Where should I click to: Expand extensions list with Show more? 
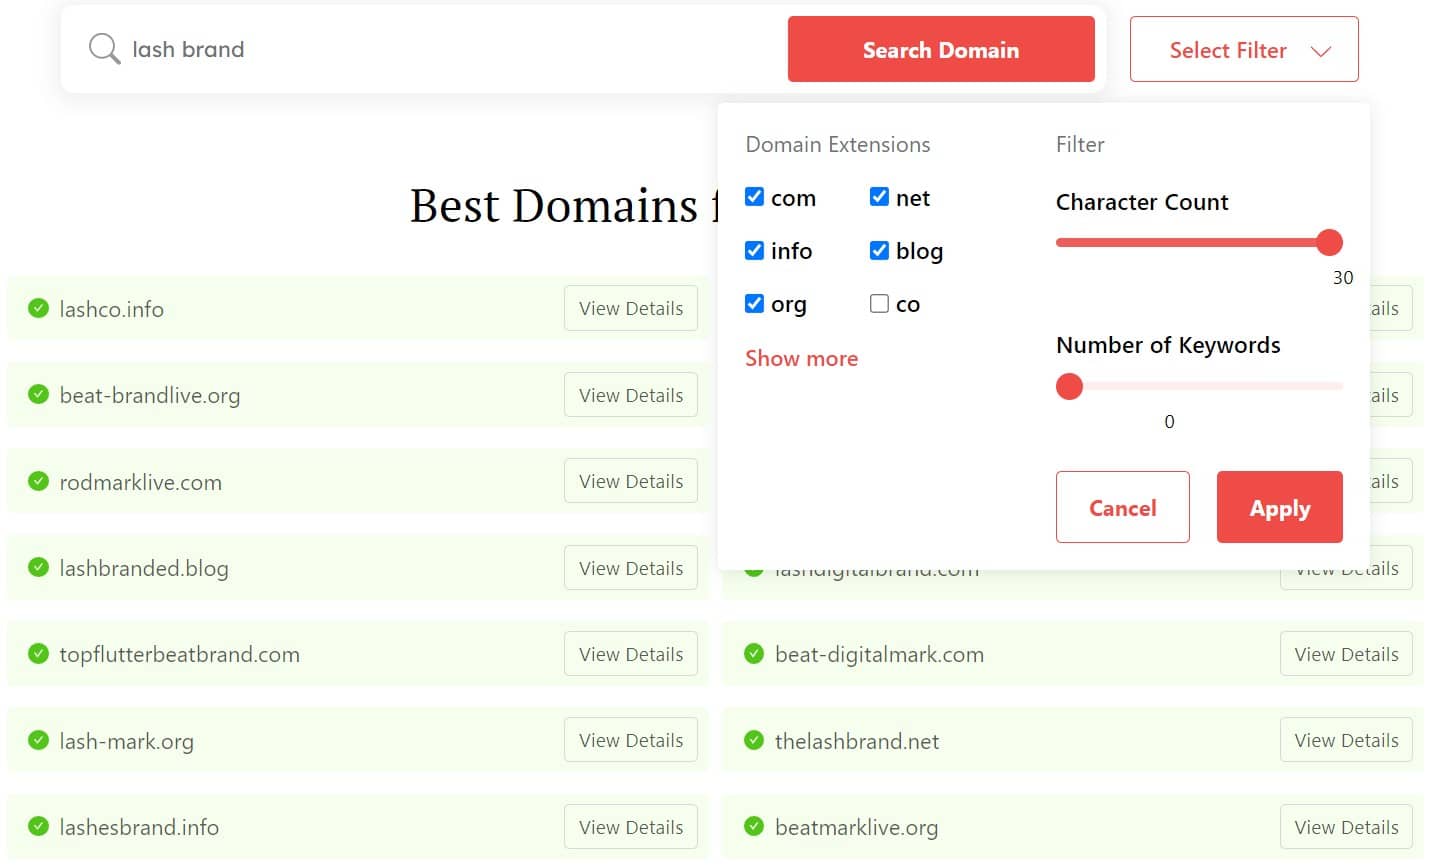(x=801, y=358)
